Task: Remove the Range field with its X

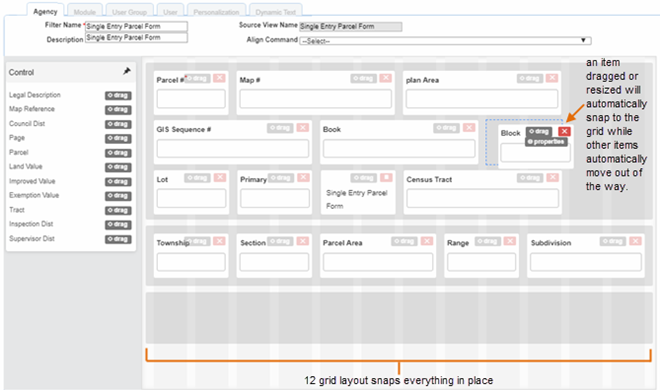Action: click(510, 241)
